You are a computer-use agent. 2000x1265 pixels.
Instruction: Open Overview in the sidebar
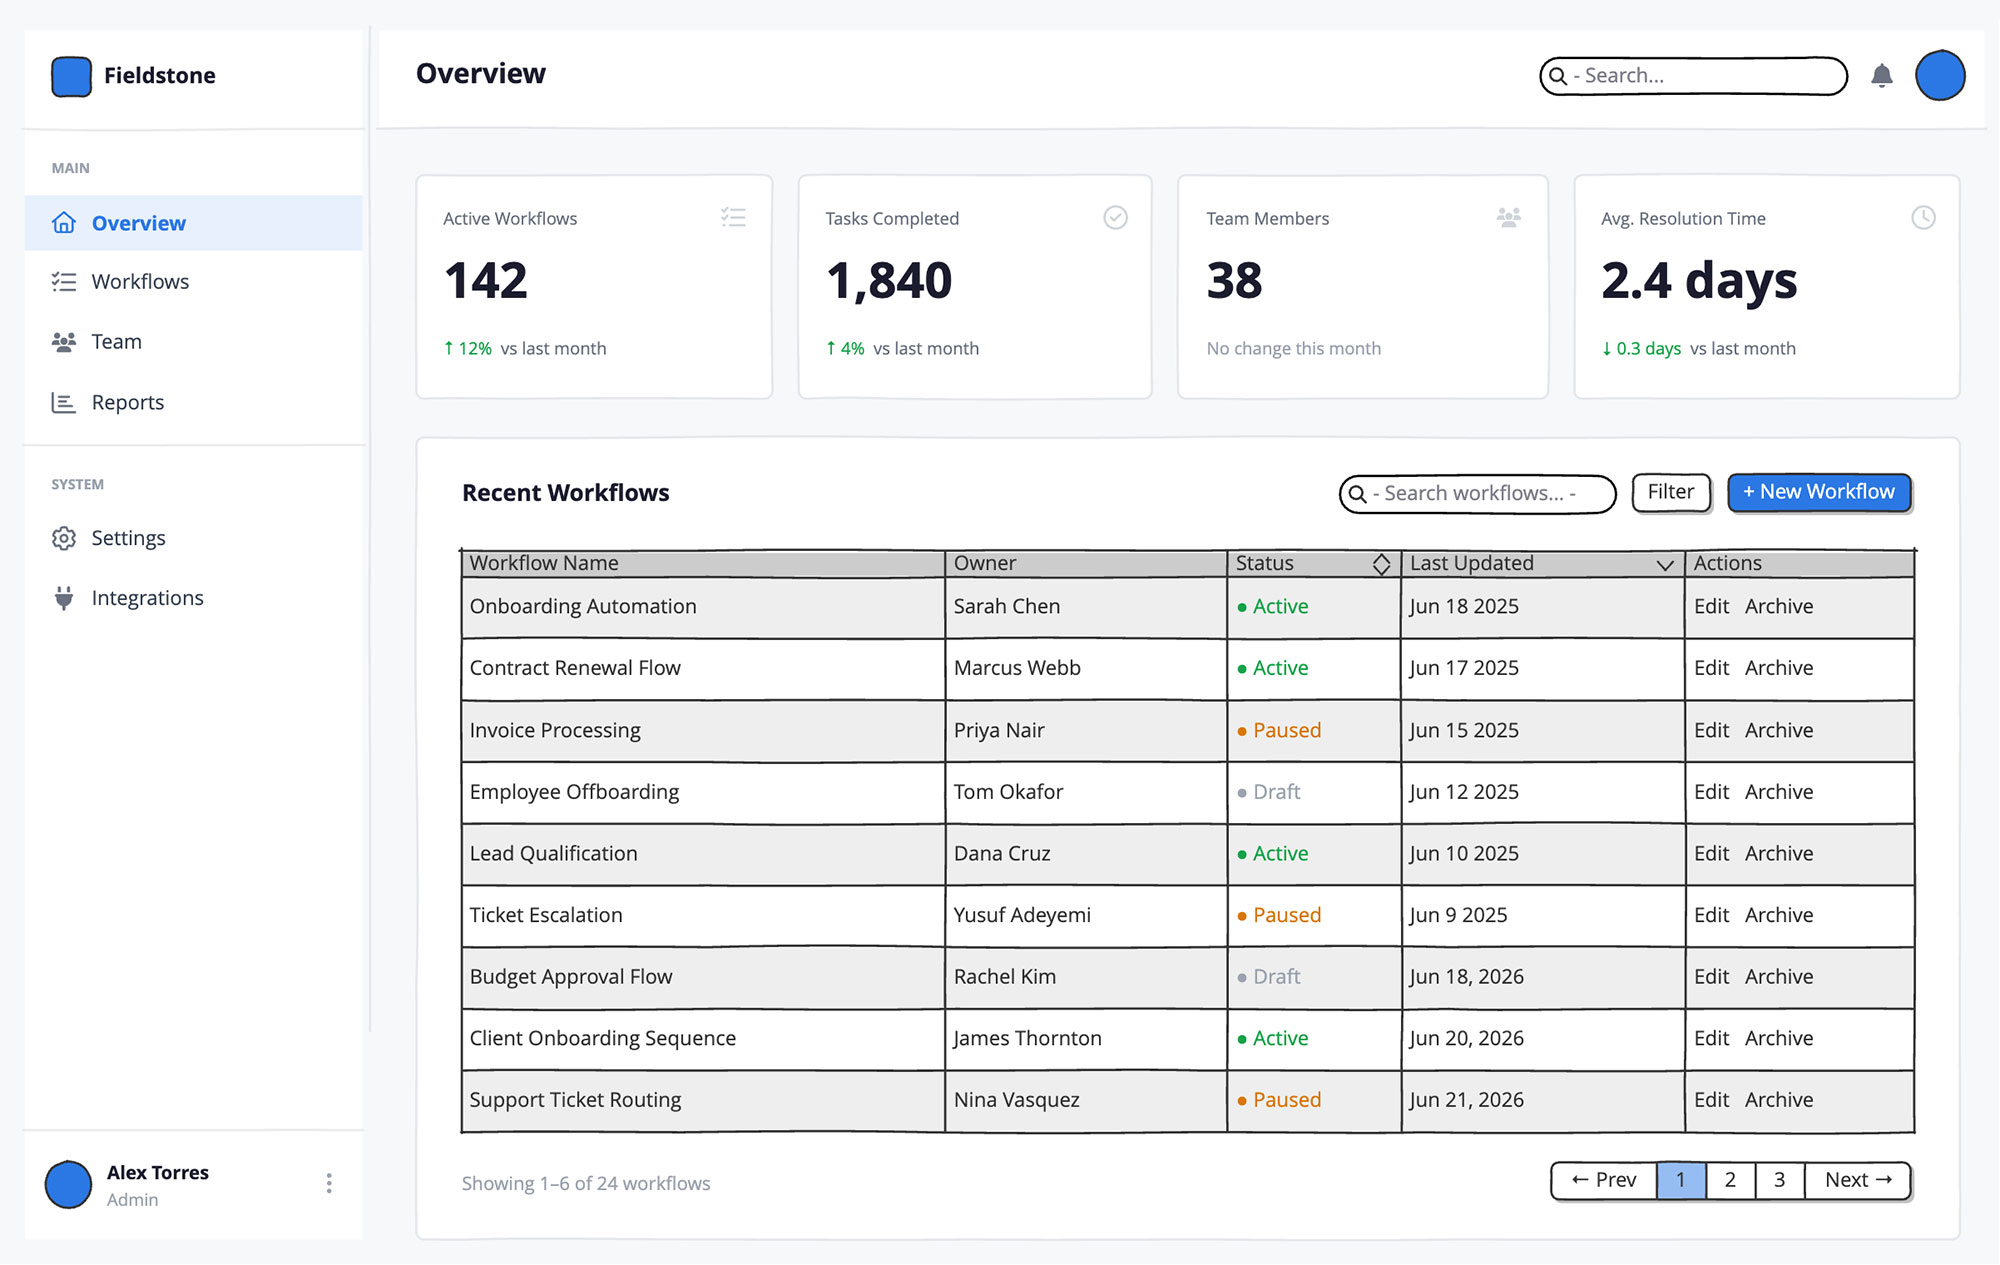point(194,223)
